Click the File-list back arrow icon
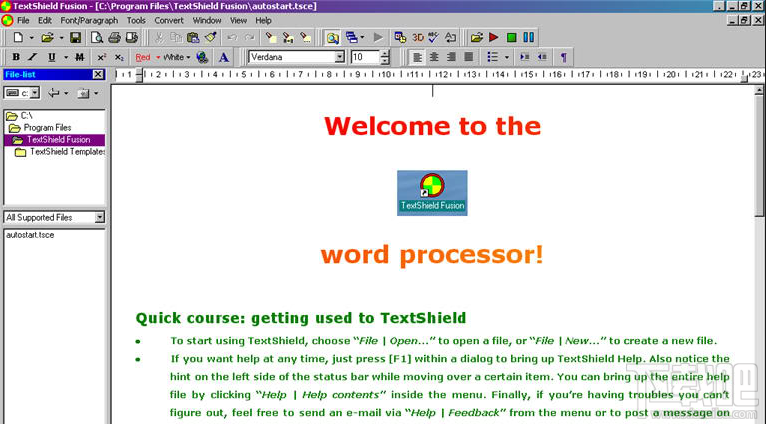The height and width of the screenshot is (424, 766). pyautogui.click(x=53, y=93)
